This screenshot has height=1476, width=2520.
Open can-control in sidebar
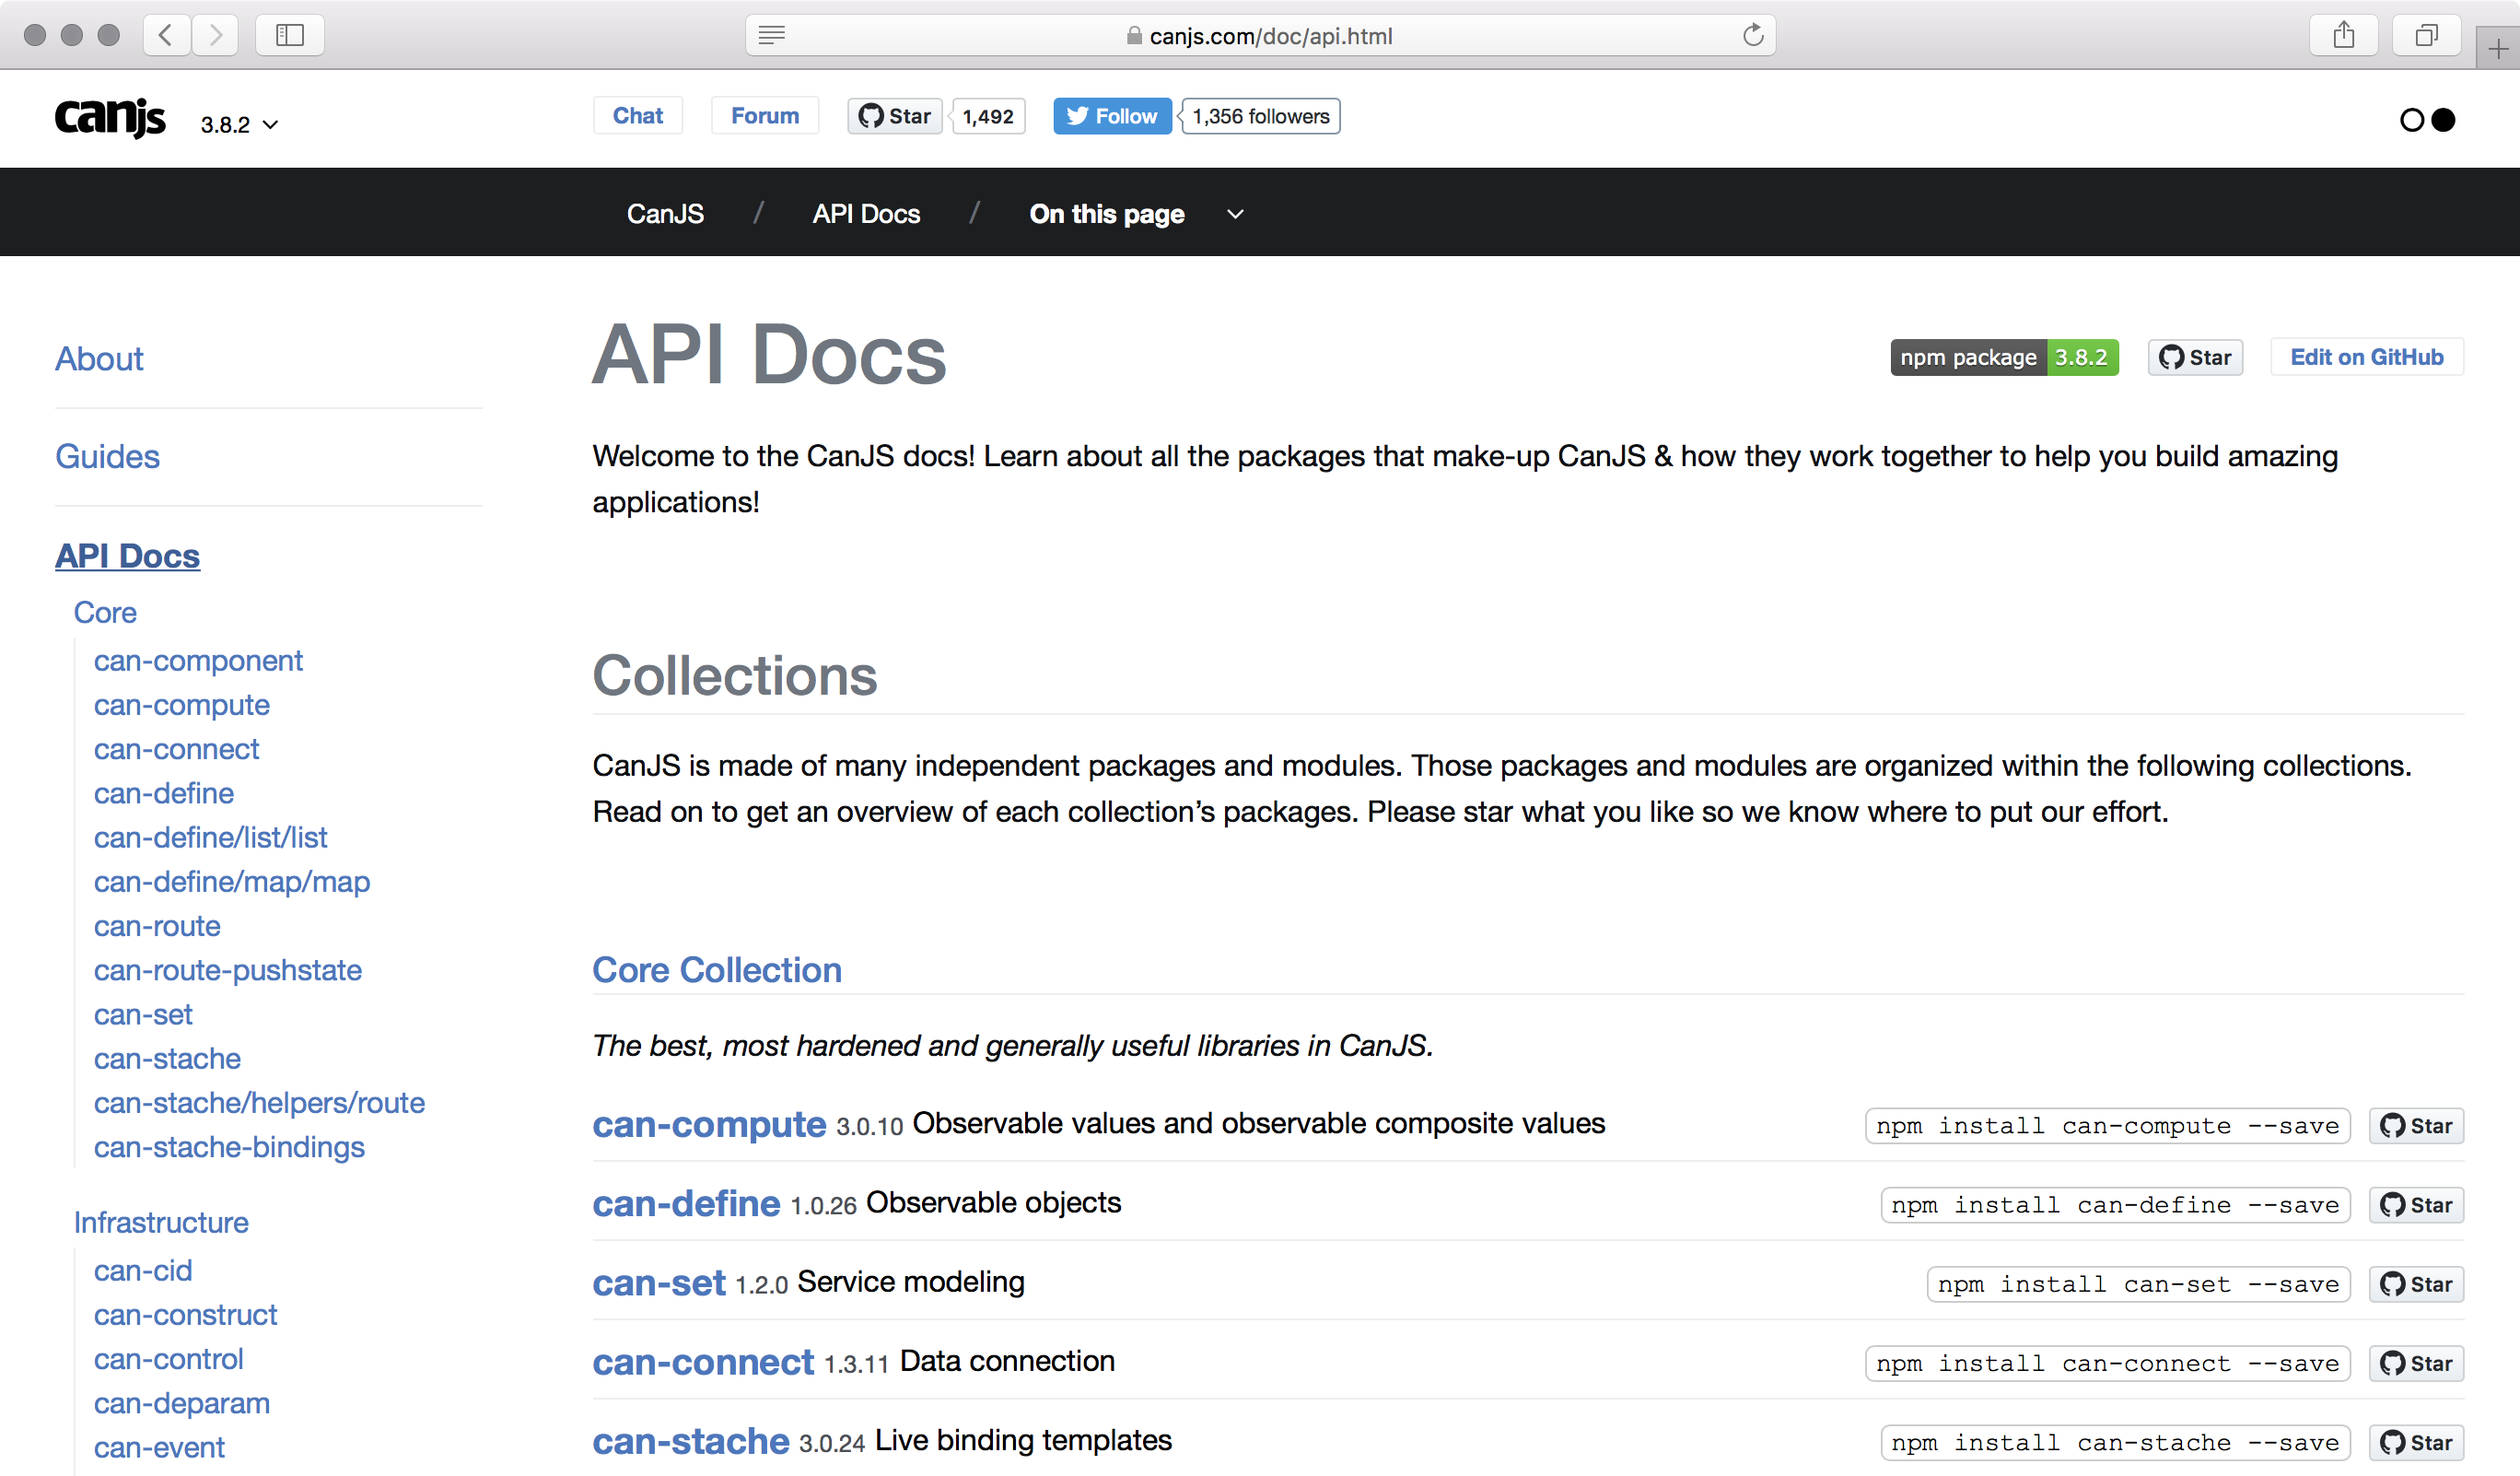click(x=168, y=1359)
